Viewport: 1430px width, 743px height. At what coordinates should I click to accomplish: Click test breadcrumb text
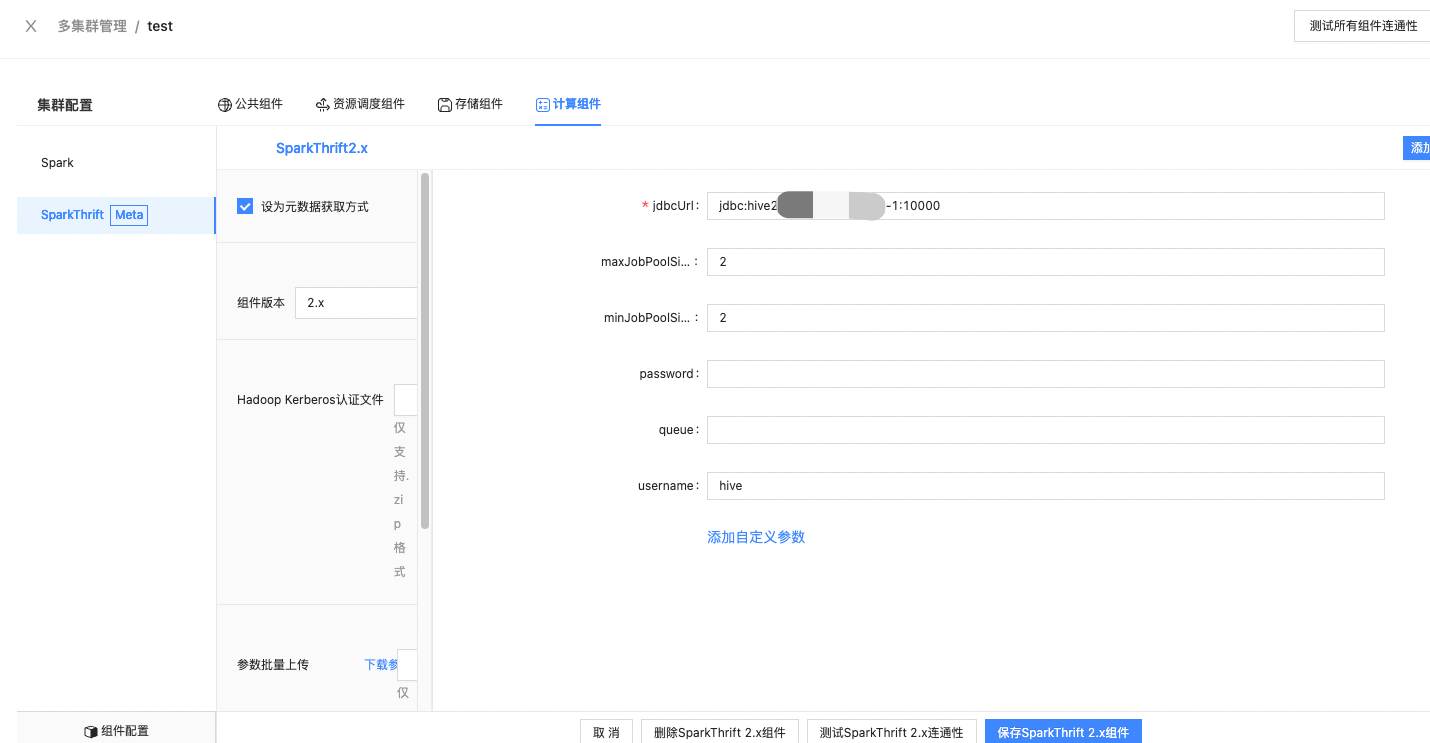pyautogui.click(x=160, y=26)
